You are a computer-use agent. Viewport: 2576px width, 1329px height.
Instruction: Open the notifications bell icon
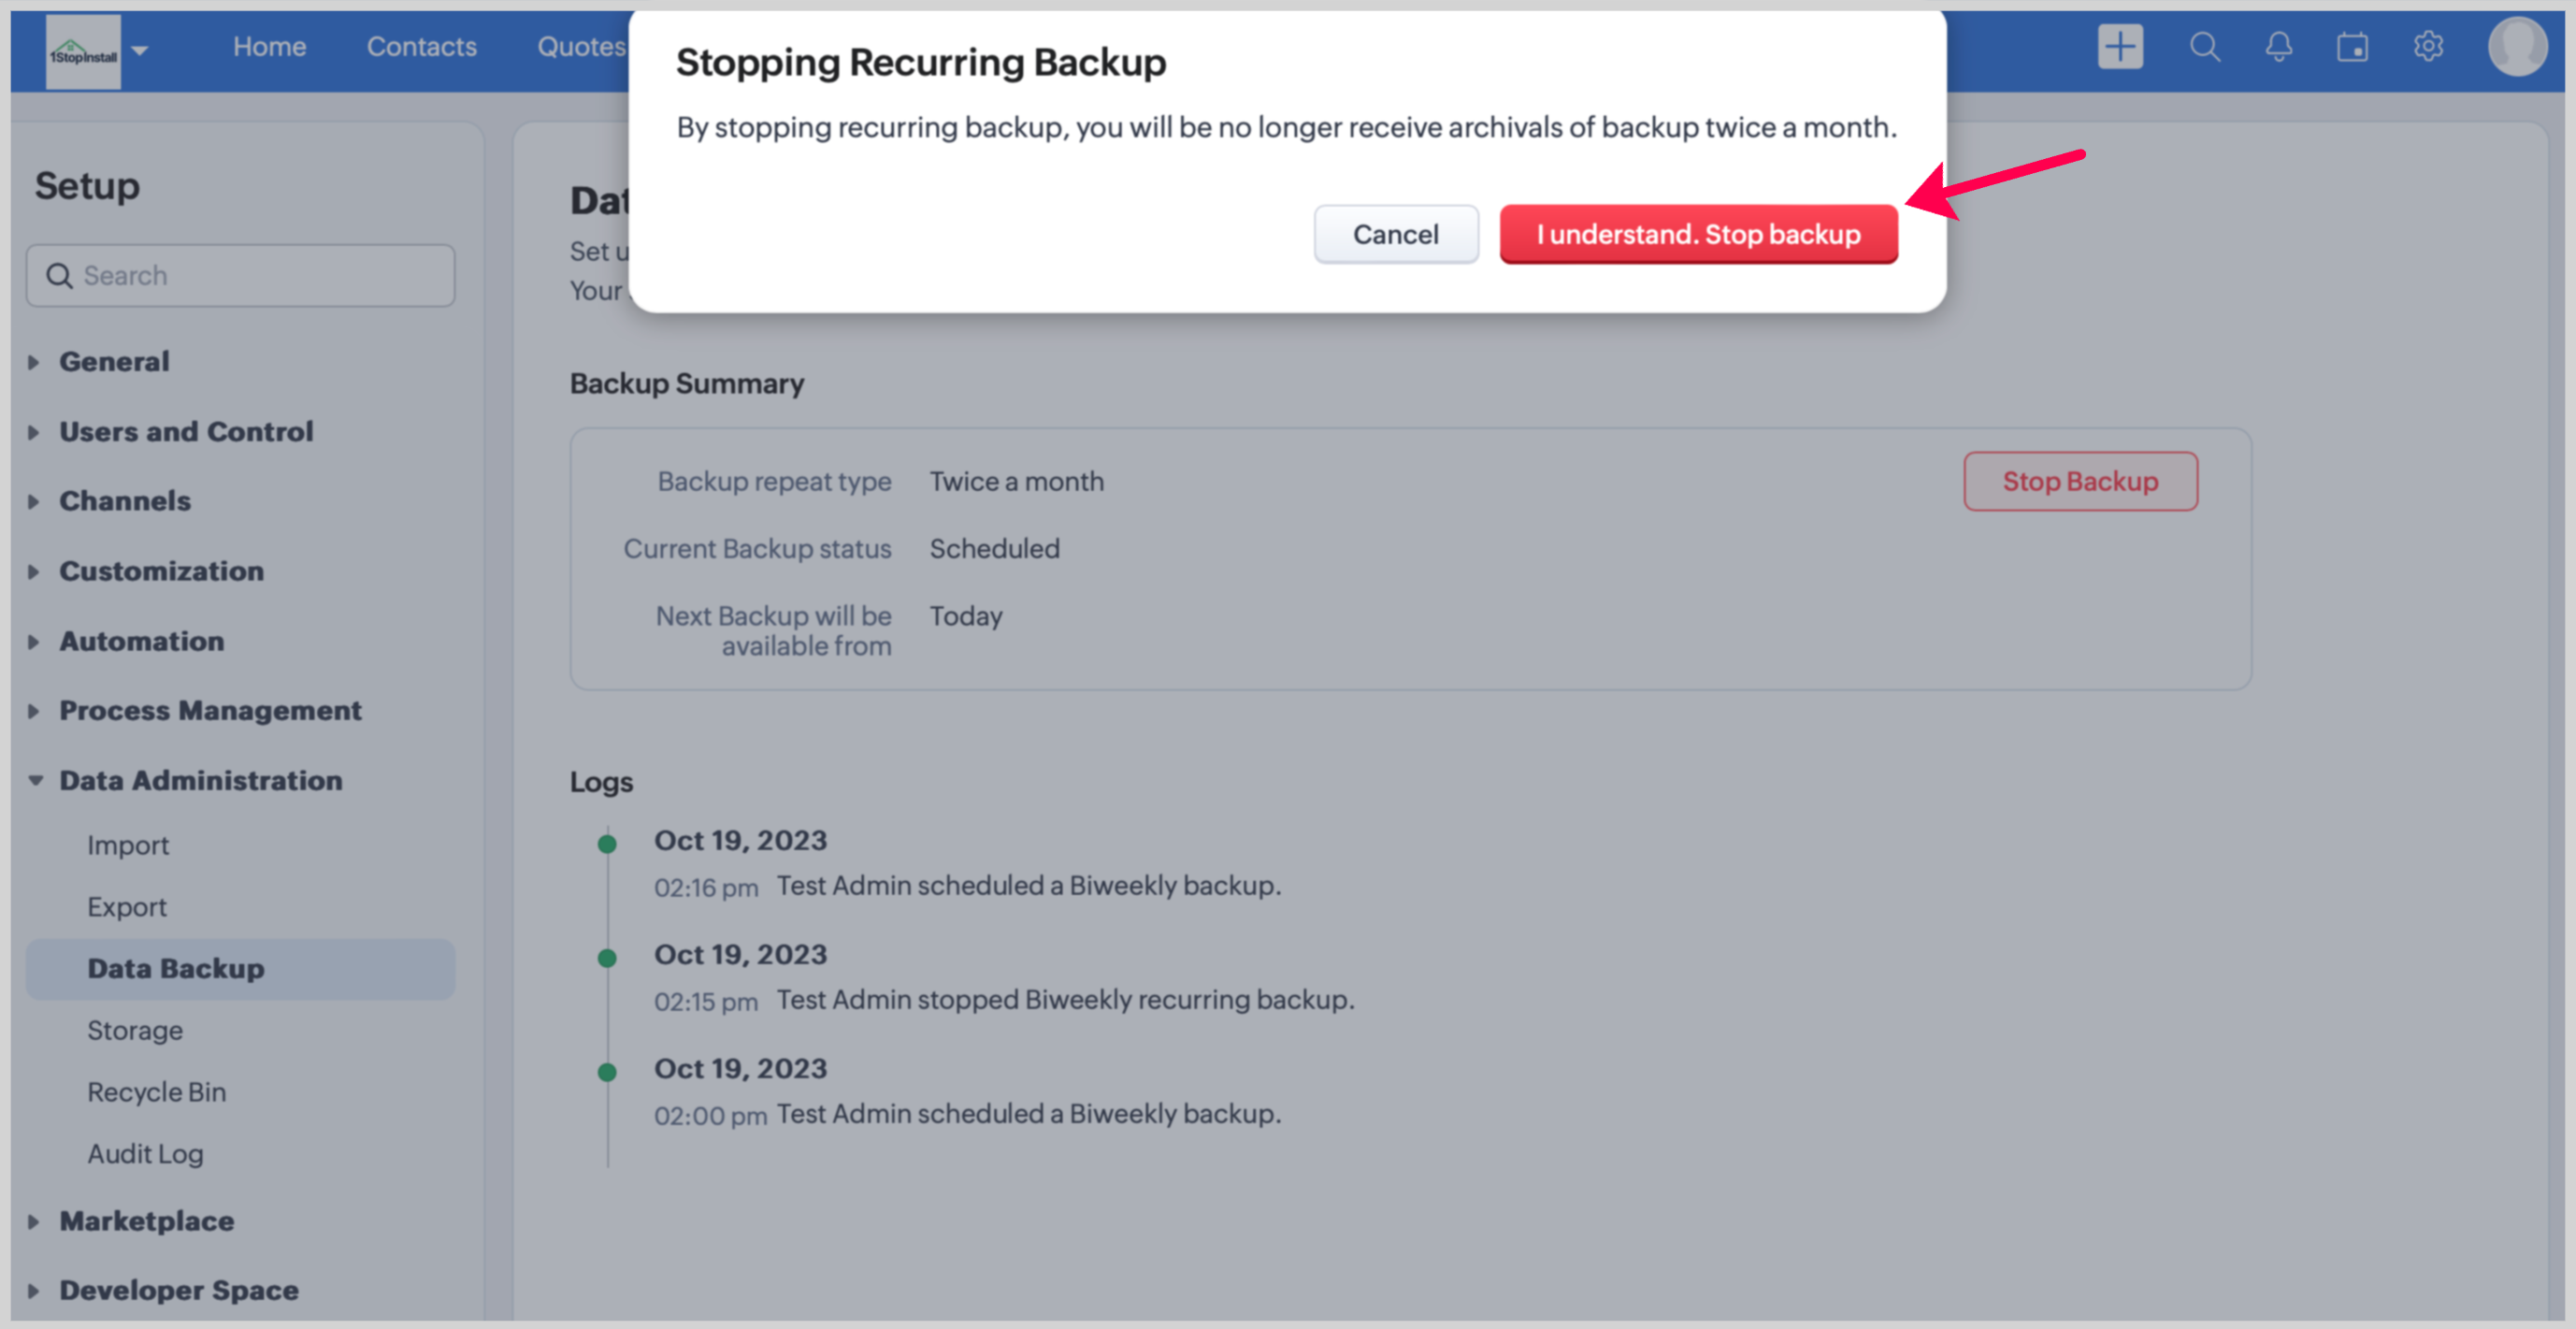(2278, 47)
